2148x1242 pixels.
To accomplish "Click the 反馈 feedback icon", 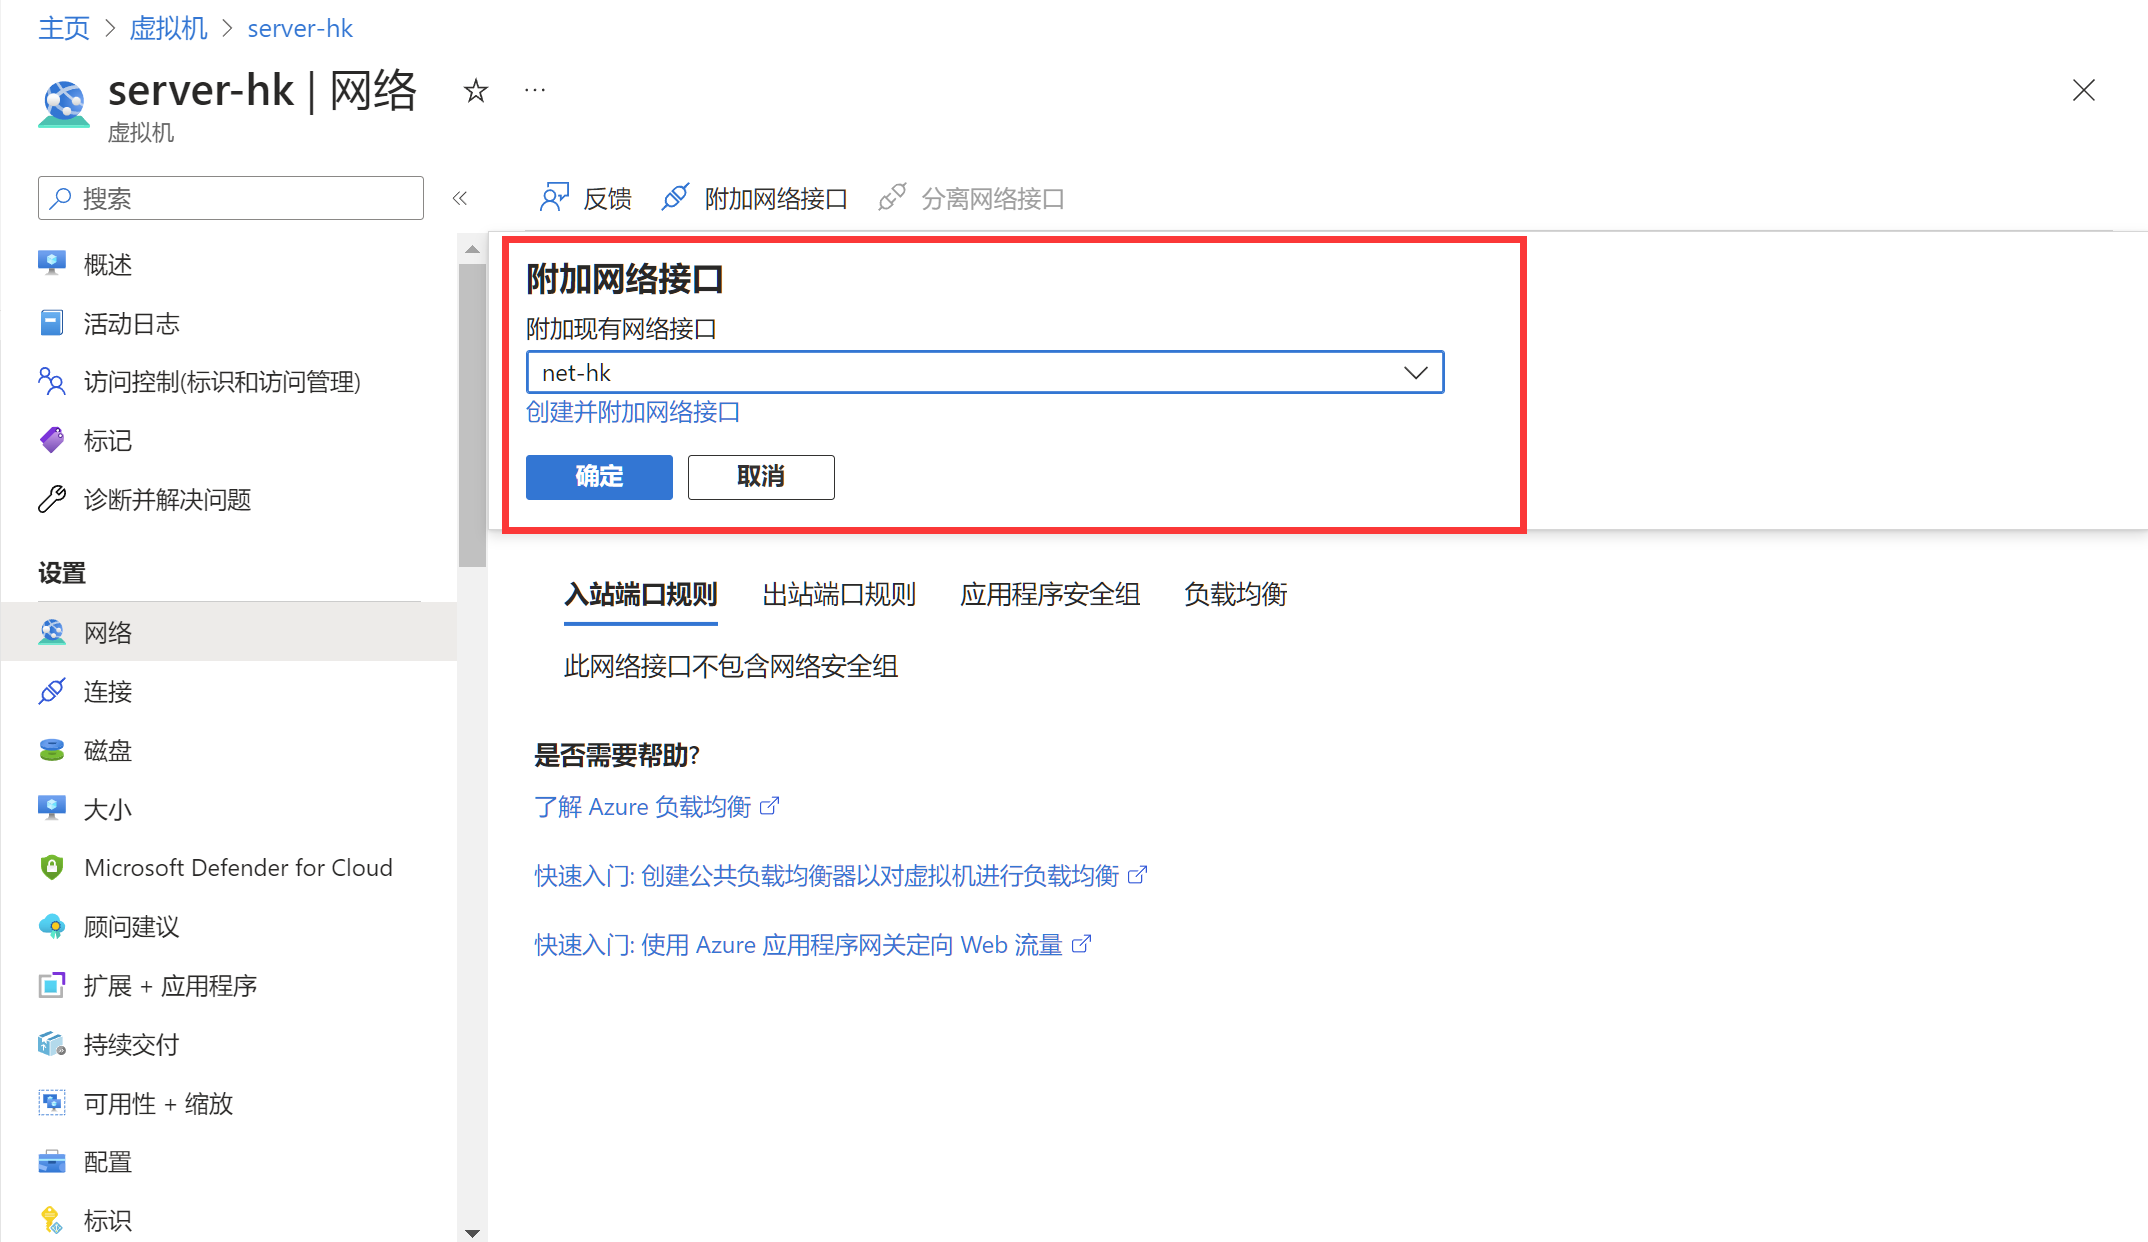I will (555, 198).
